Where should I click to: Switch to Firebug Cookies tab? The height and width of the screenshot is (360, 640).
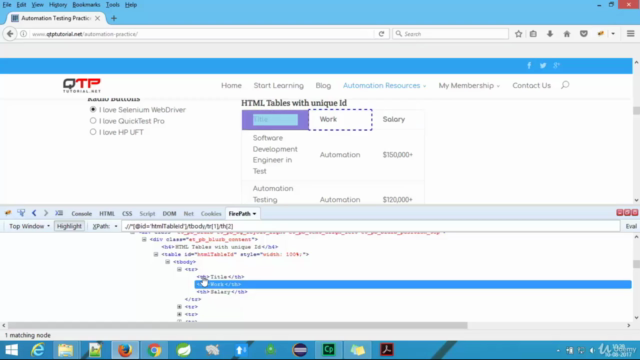[x=211, y=213]
